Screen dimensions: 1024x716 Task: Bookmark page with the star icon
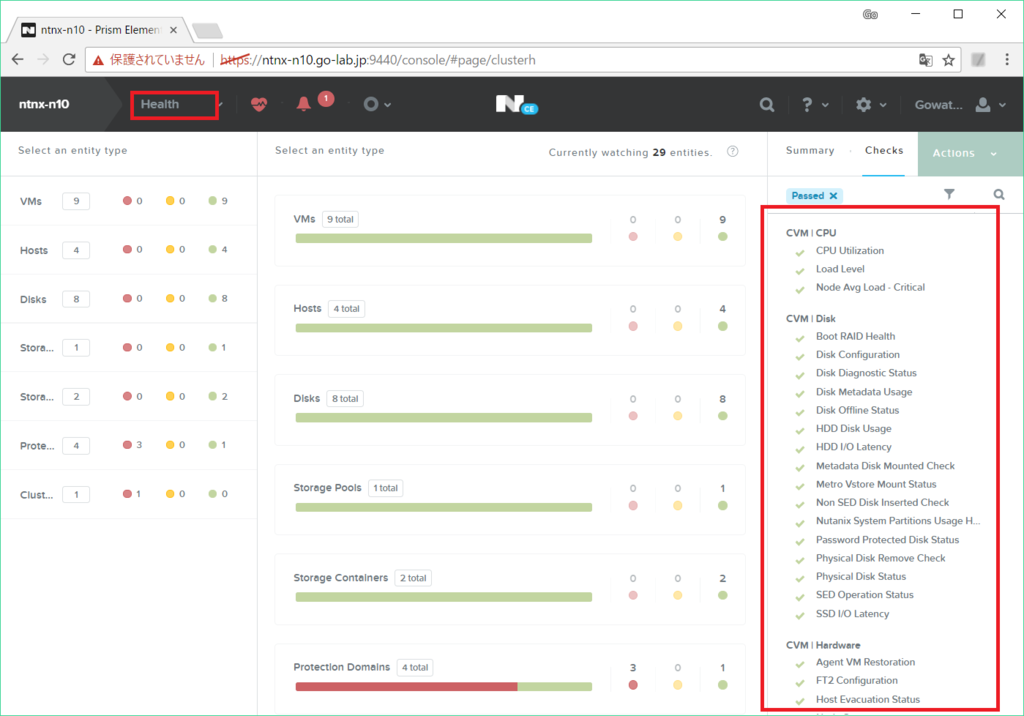948,60
